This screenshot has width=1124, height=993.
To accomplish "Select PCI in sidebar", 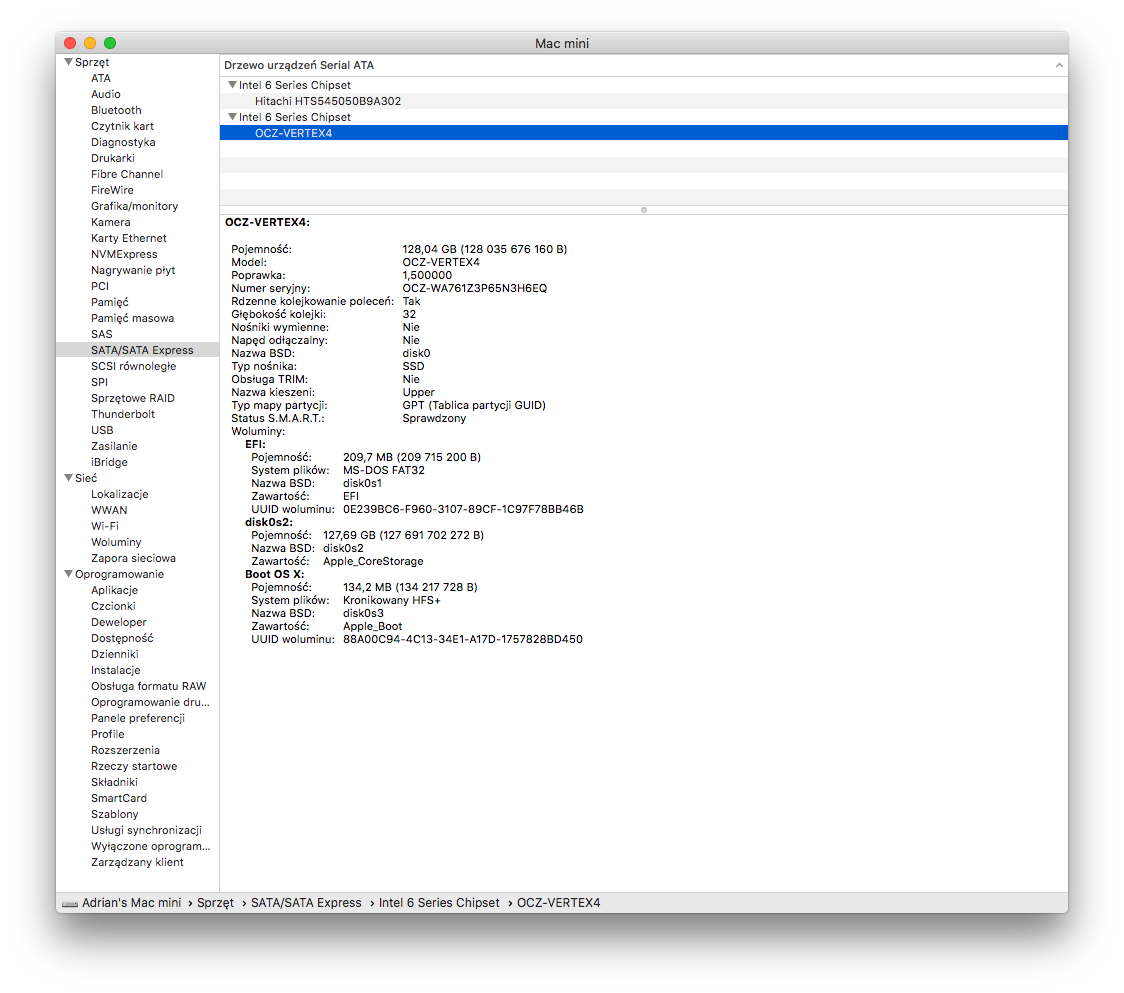I will coord(100,286).
